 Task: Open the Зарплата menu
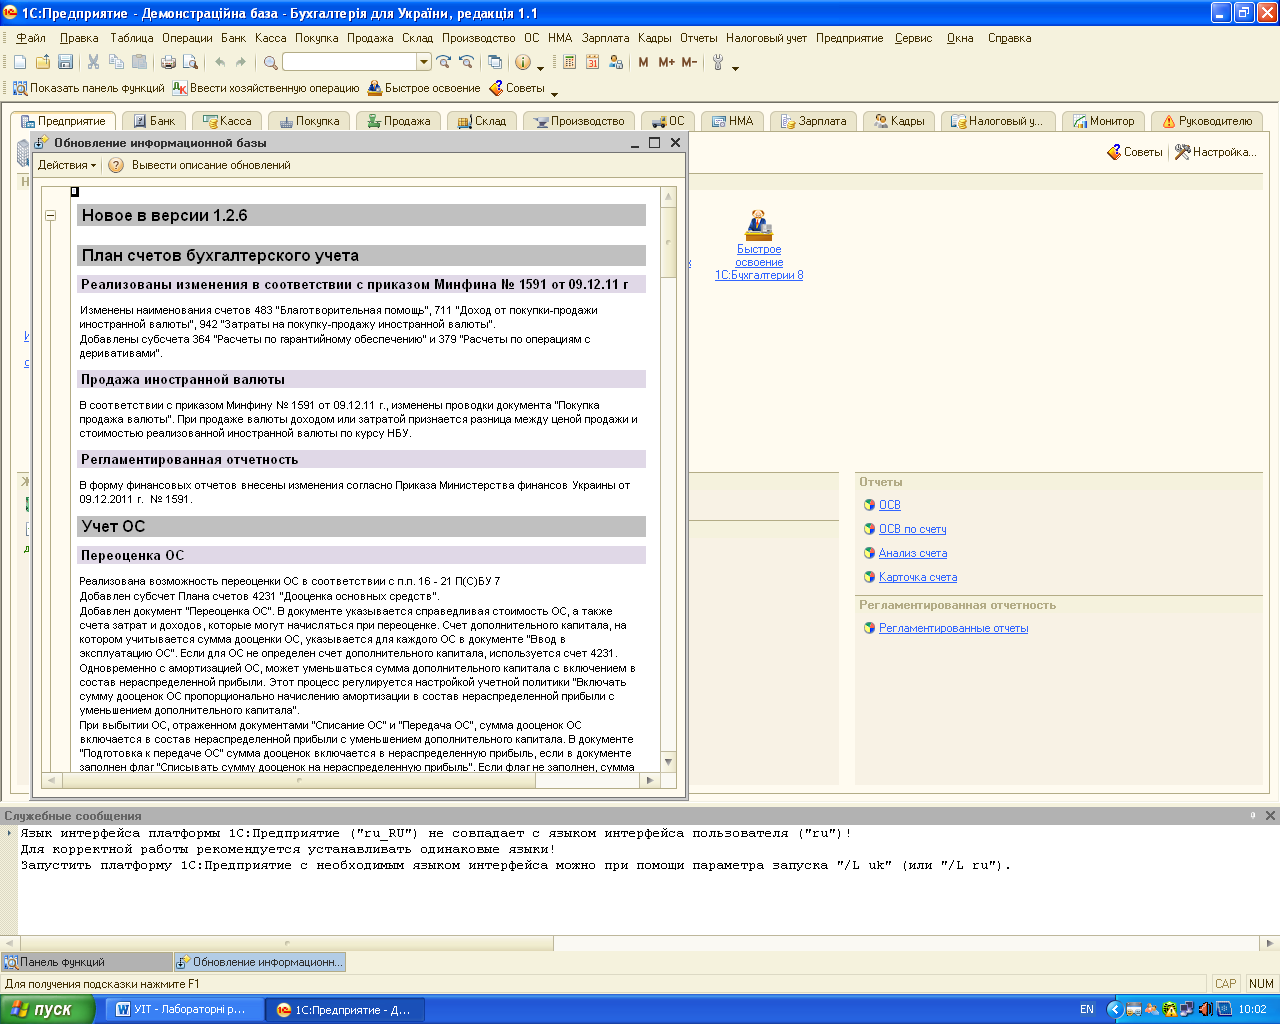tap(606, 38)
